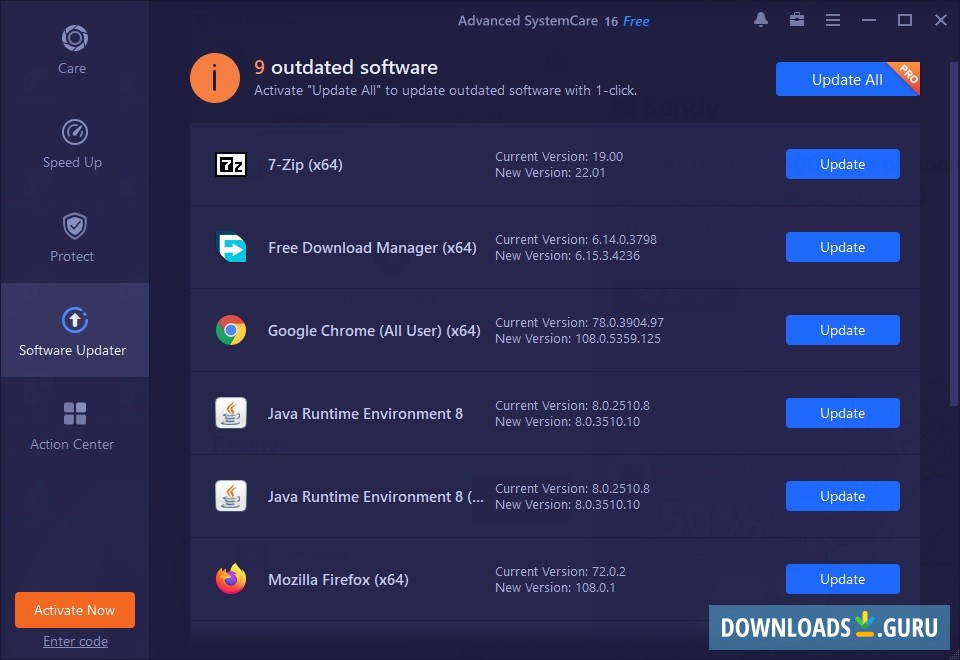The image size is (960, 660).
Task: Open the Action Center grid icon
Action: point(75,413)
